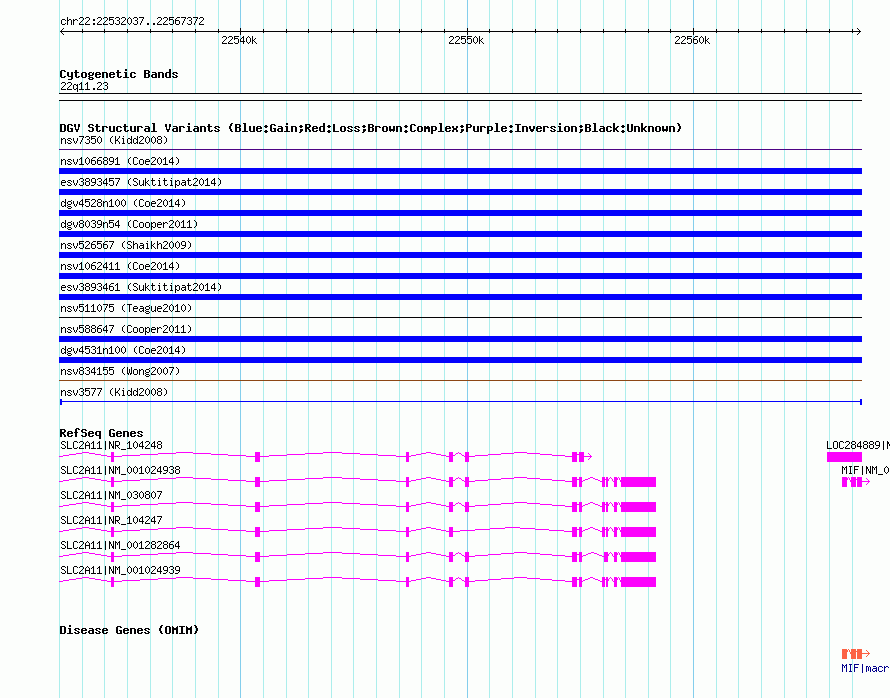
Task: Select the blue gain bar under esv3893457
Action: coord(460,192)
